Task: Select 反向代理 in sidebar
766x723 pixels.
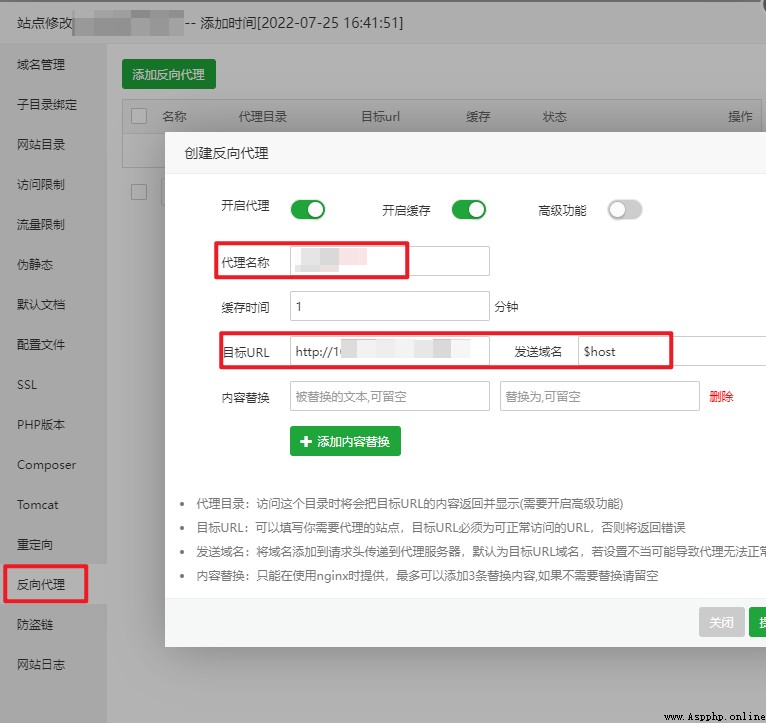Action: (x=41, y=585)
